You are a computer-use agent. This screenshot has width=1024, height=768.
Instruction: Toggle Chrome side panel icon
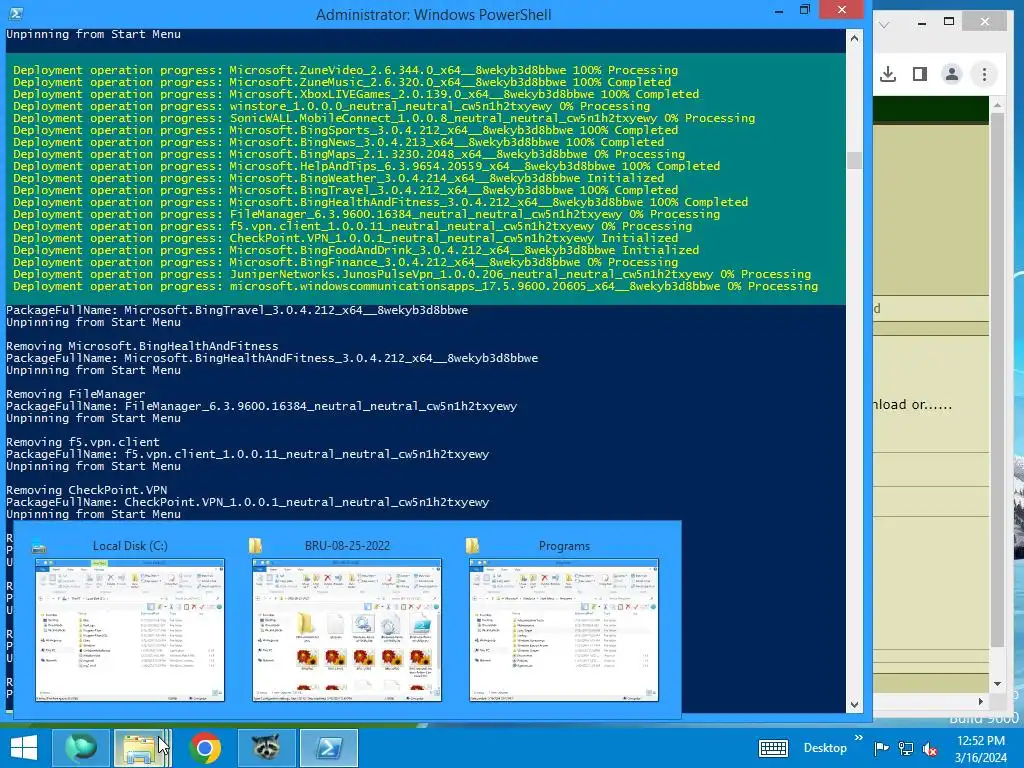point(920,74)
